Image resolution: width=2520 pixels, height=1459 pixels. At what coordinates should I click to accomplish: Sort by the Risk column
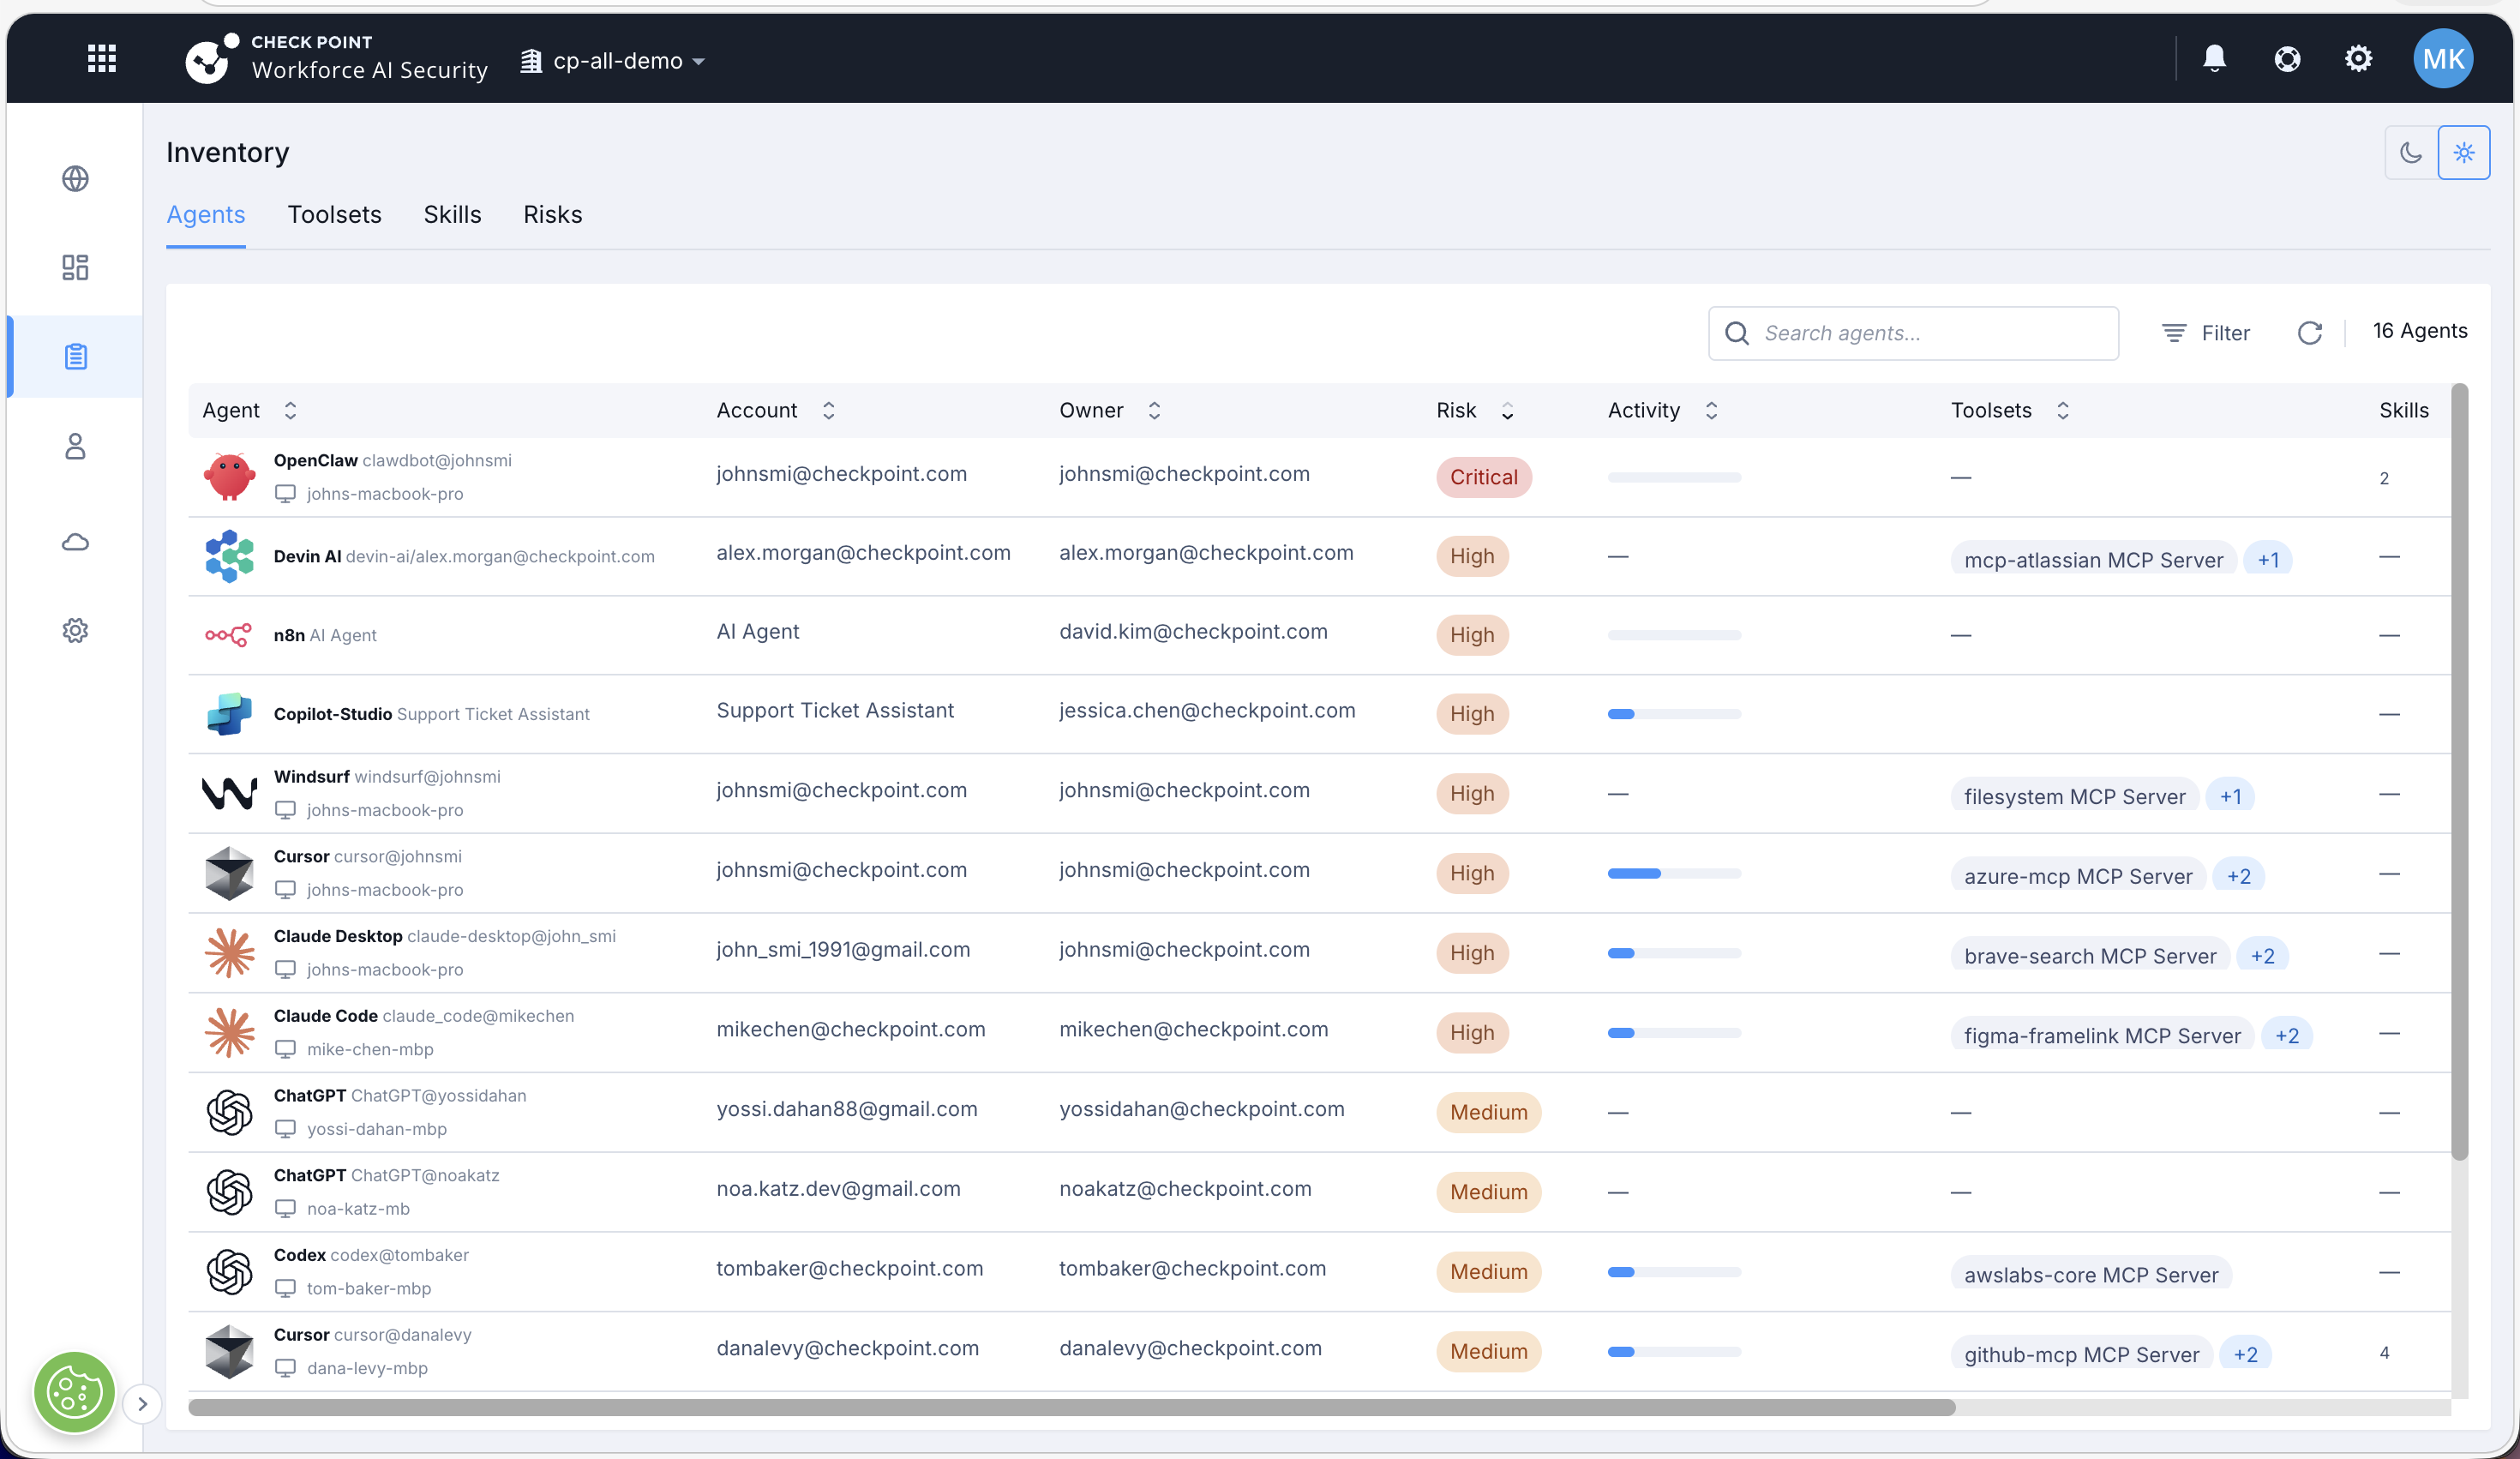pyautogui.click(x=1508, y=410)
